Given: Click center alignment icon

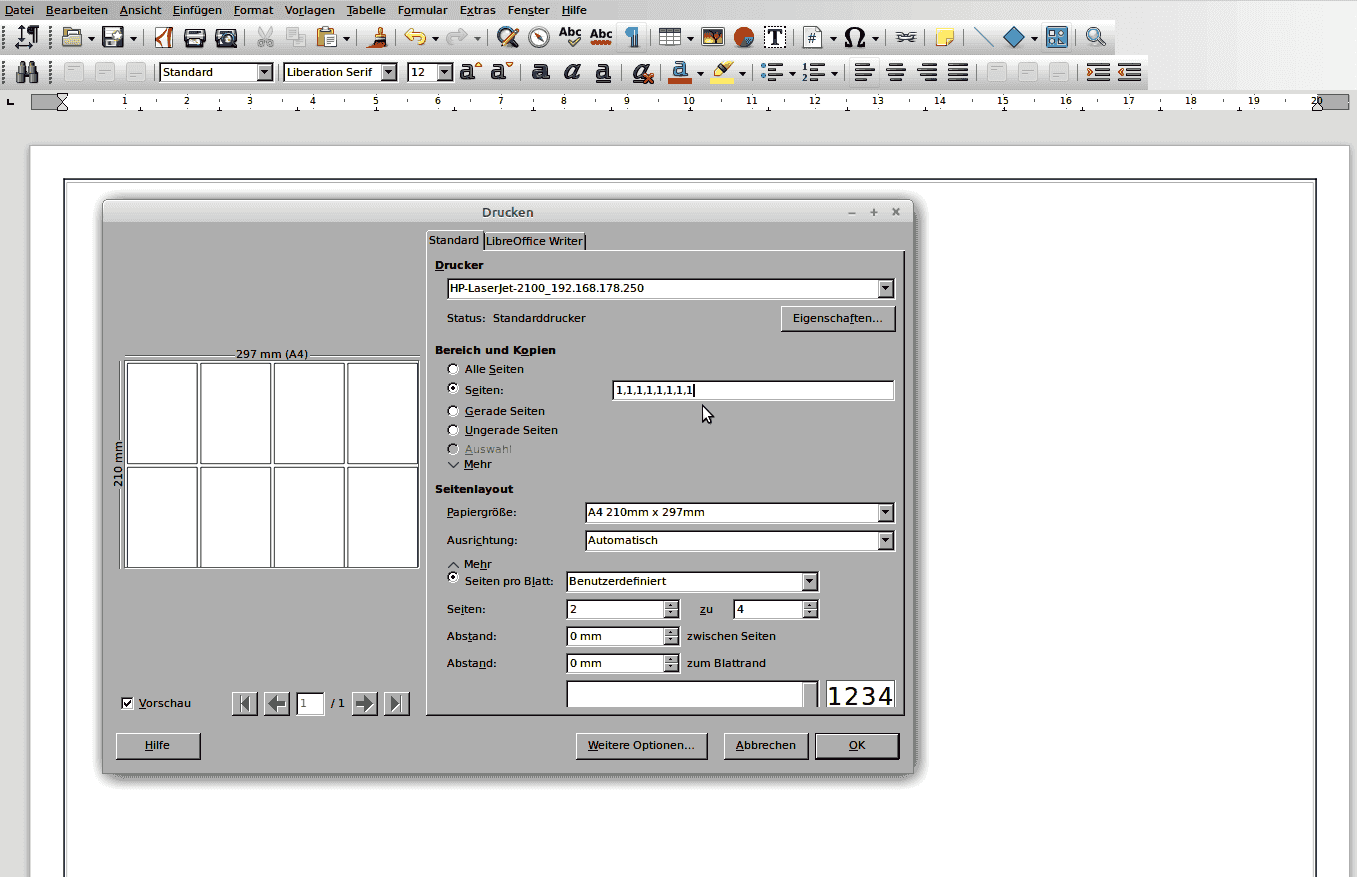Looking at the screenshot, I should [x=896, y=72].
